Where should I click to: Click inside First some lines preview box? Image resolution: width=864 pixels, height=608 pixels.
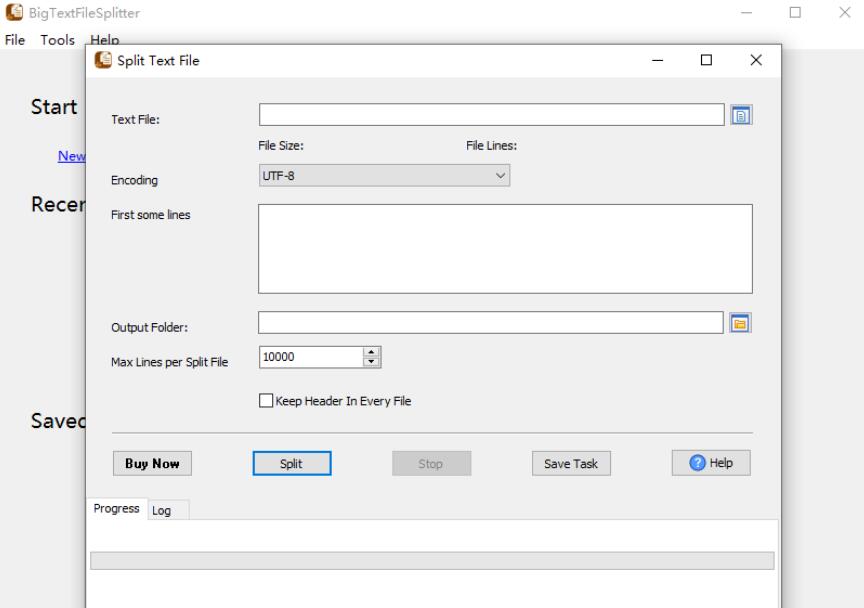[505, 249]
